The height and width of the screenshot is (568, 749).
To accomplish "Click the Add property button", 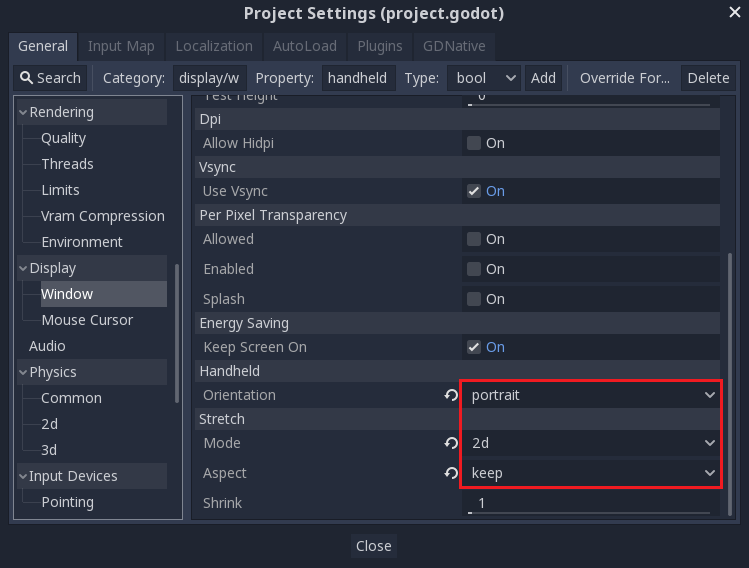I will [x=543, y=78].
